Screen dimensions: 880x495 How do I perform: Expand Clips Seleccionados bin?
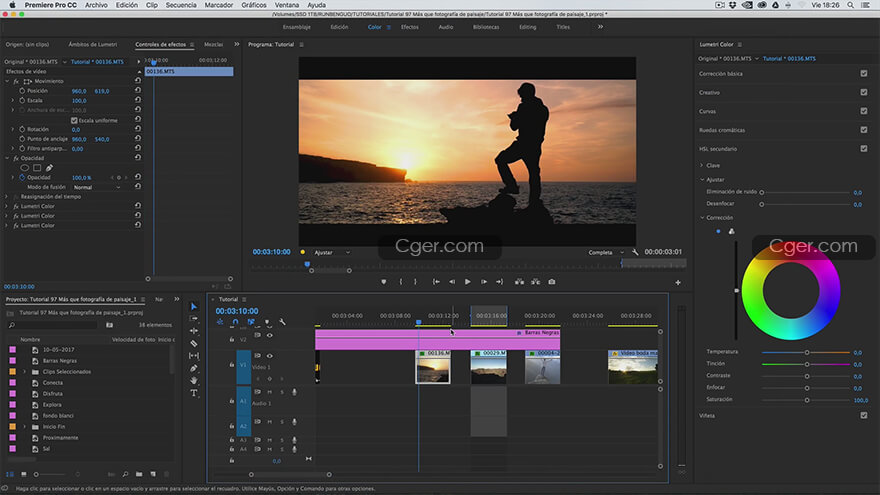coord(25,372)
